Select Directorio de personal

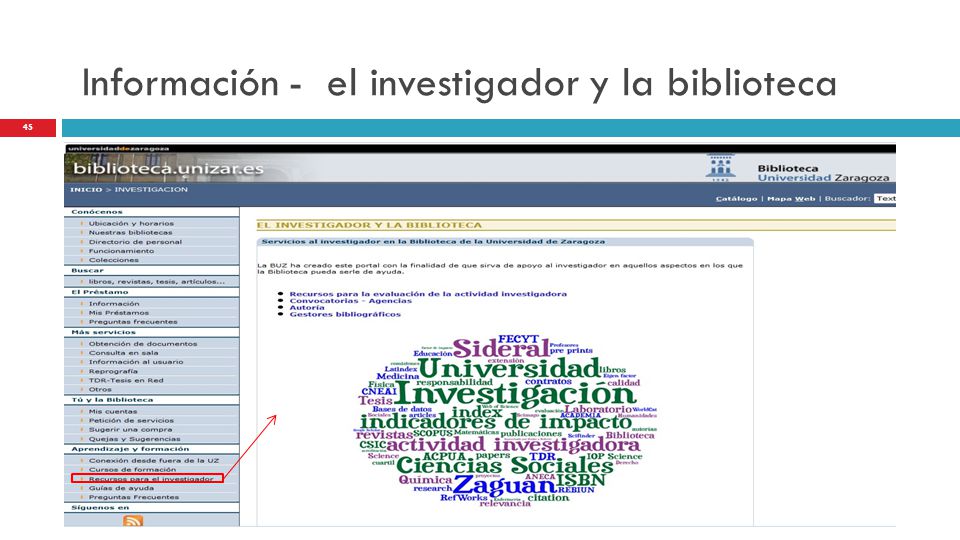[x=135, y=242]
